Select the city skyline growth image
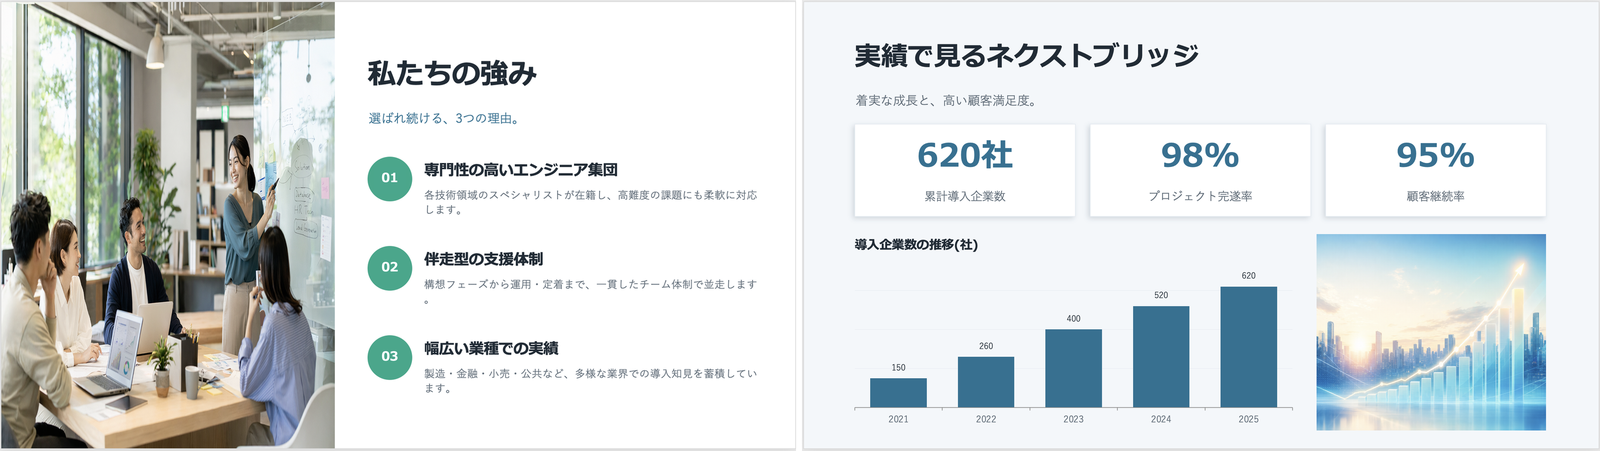This screenshot has height=451, width=1600. pos(1431,332)
